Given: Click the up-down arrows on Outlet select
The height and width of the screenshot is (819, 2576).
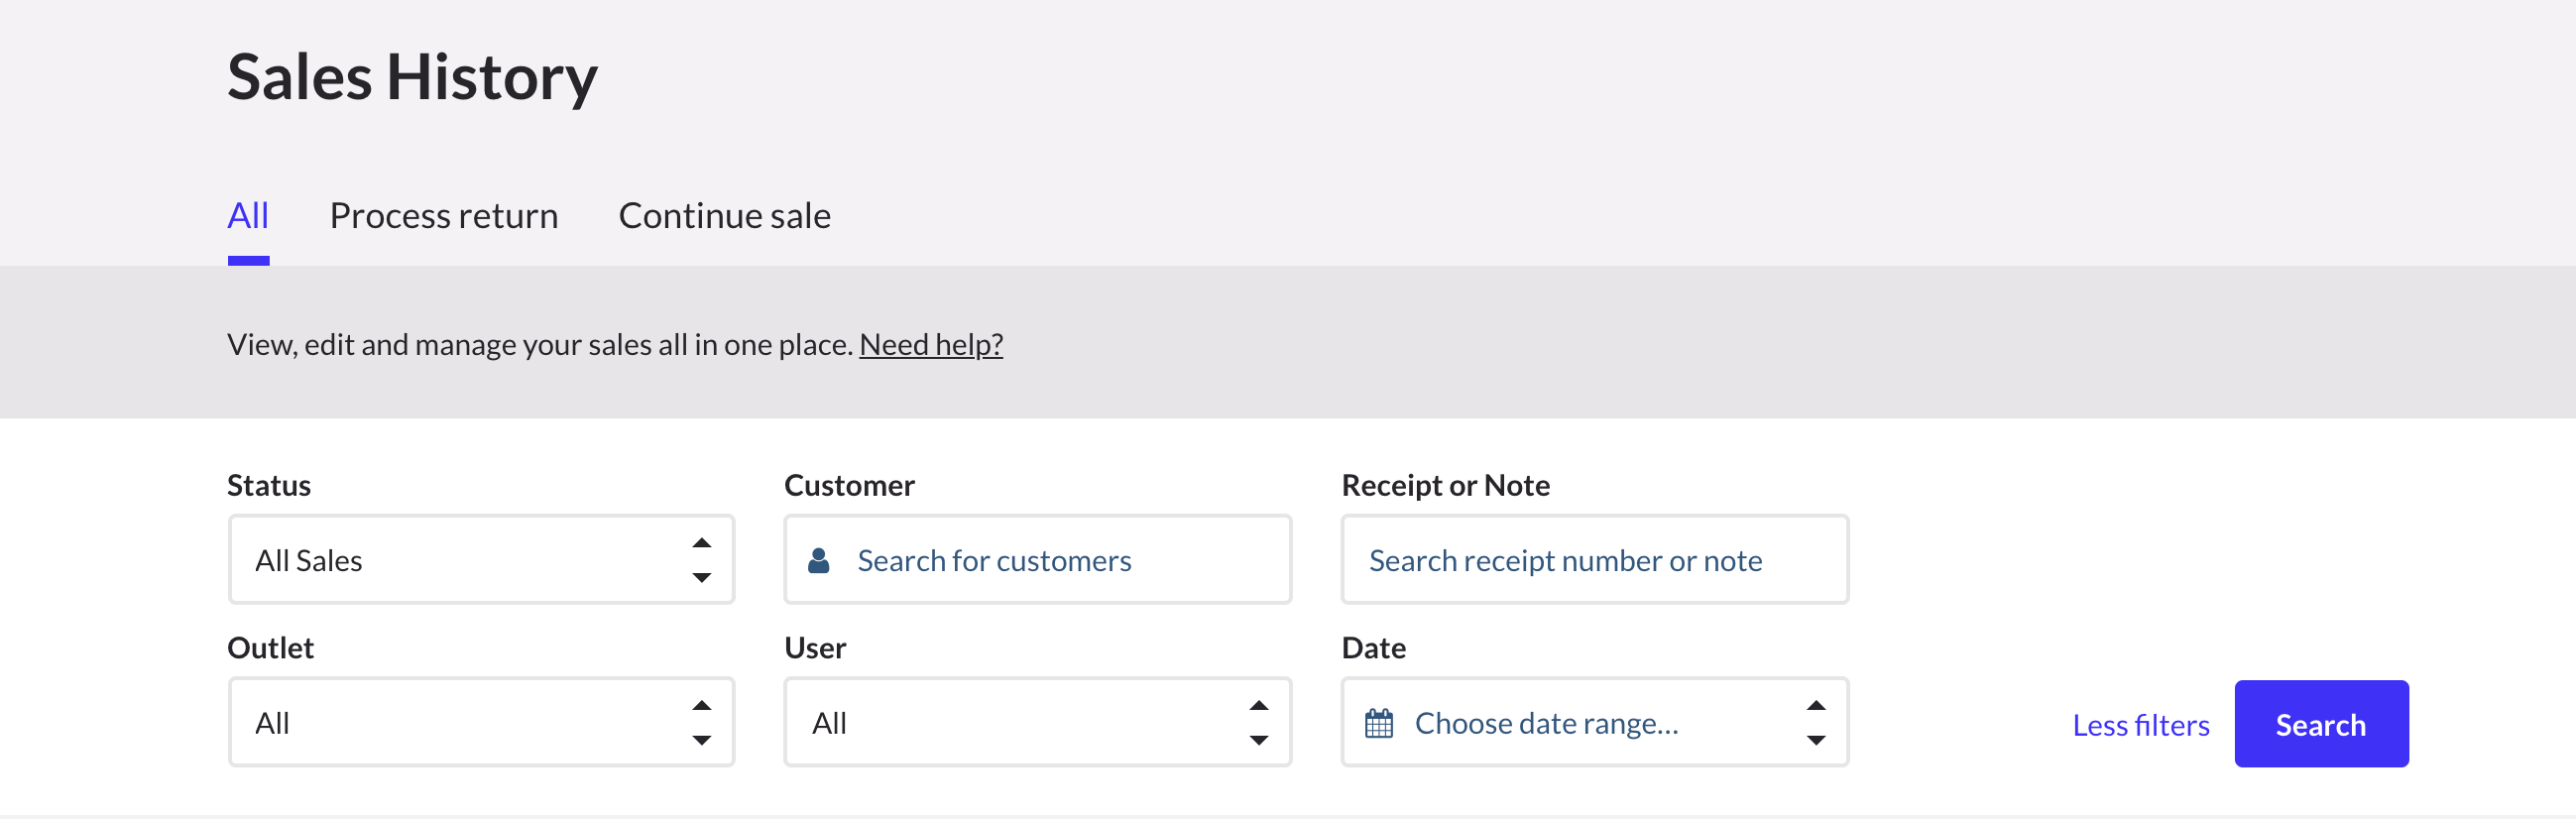Looking at the screenshot, I should [701, 723].
